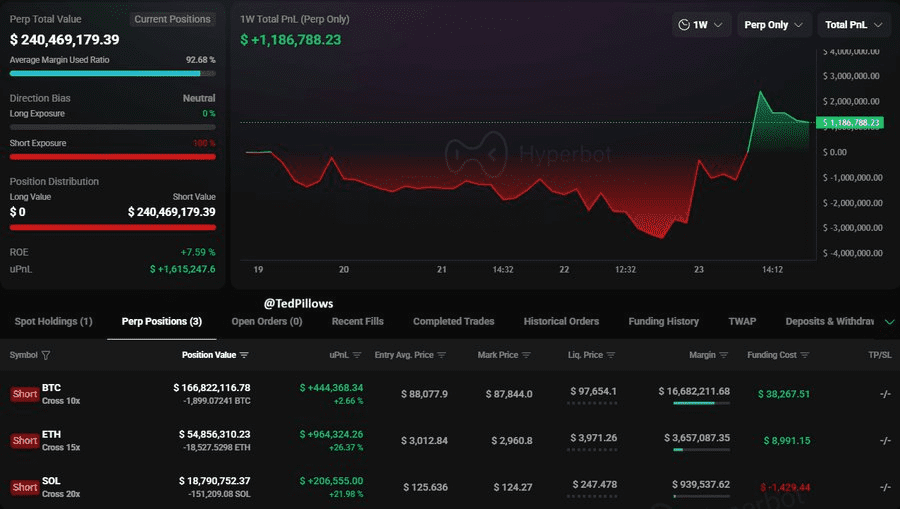Open the Perp Only dropdown
The width and height of the screenshot is (900, 509).
click(773, 25)
